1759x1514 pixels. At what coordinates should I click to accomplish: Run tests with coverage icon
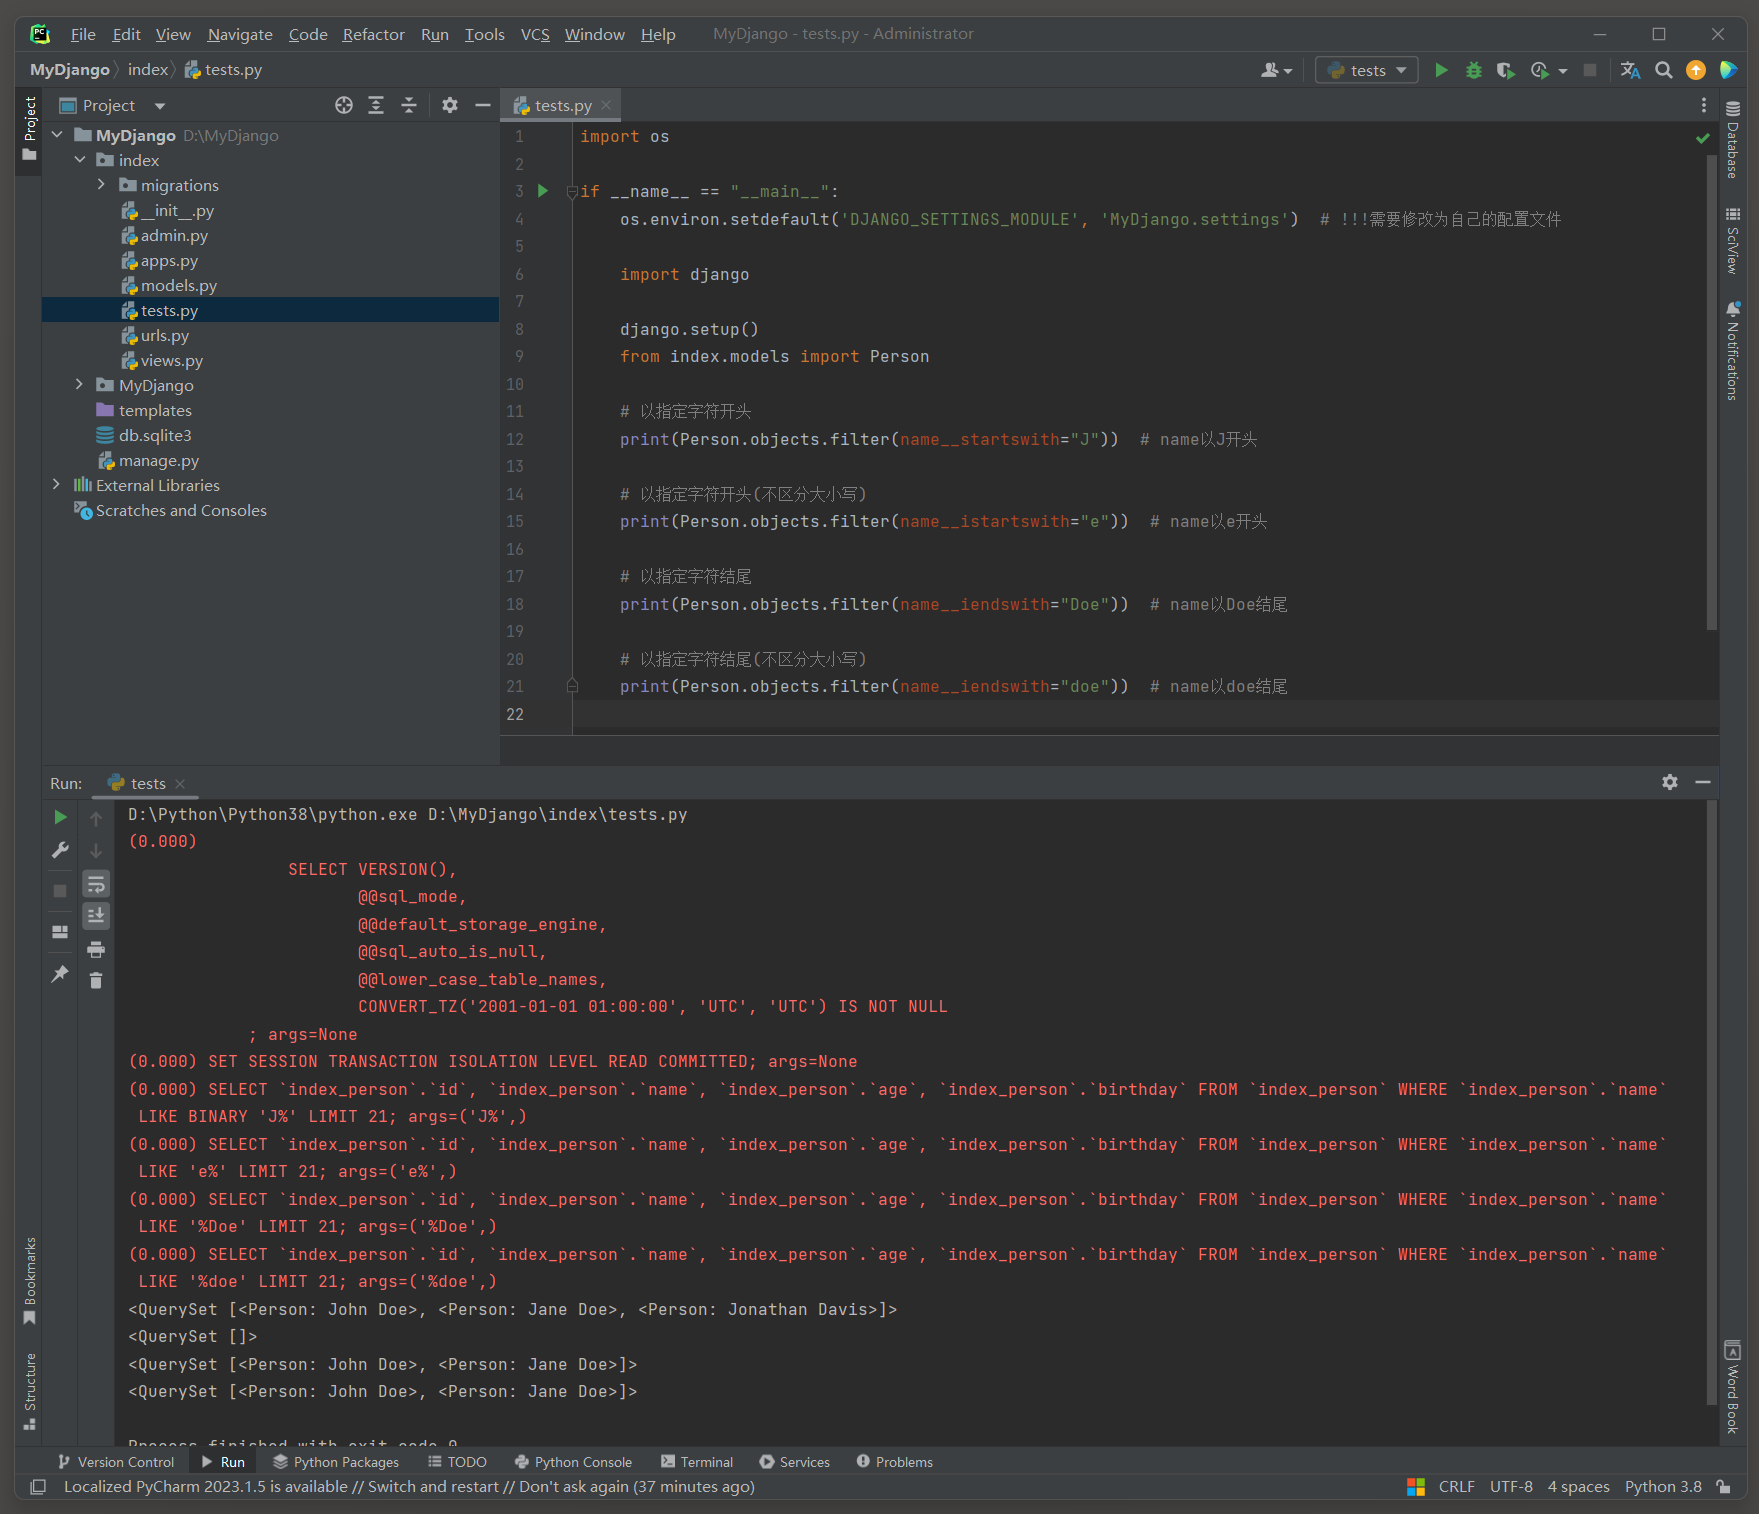[1505, 70]
